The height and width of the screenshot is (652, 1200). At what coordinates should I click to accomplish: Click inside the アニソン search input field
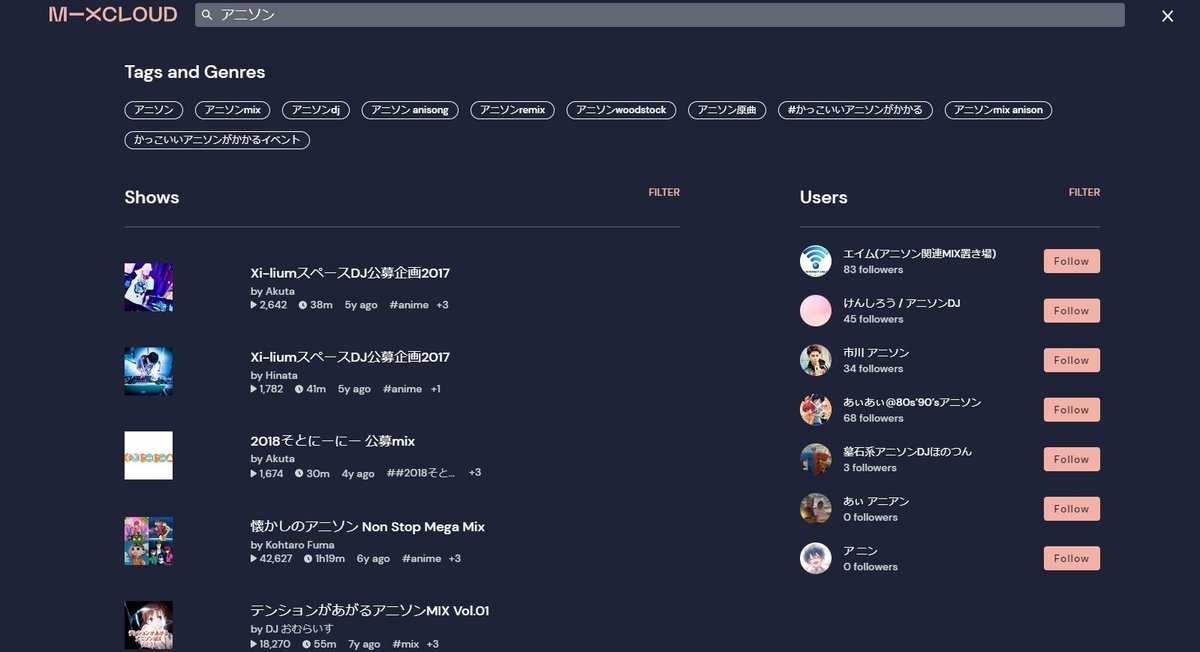pyautogui.click(x=400, y=15)
